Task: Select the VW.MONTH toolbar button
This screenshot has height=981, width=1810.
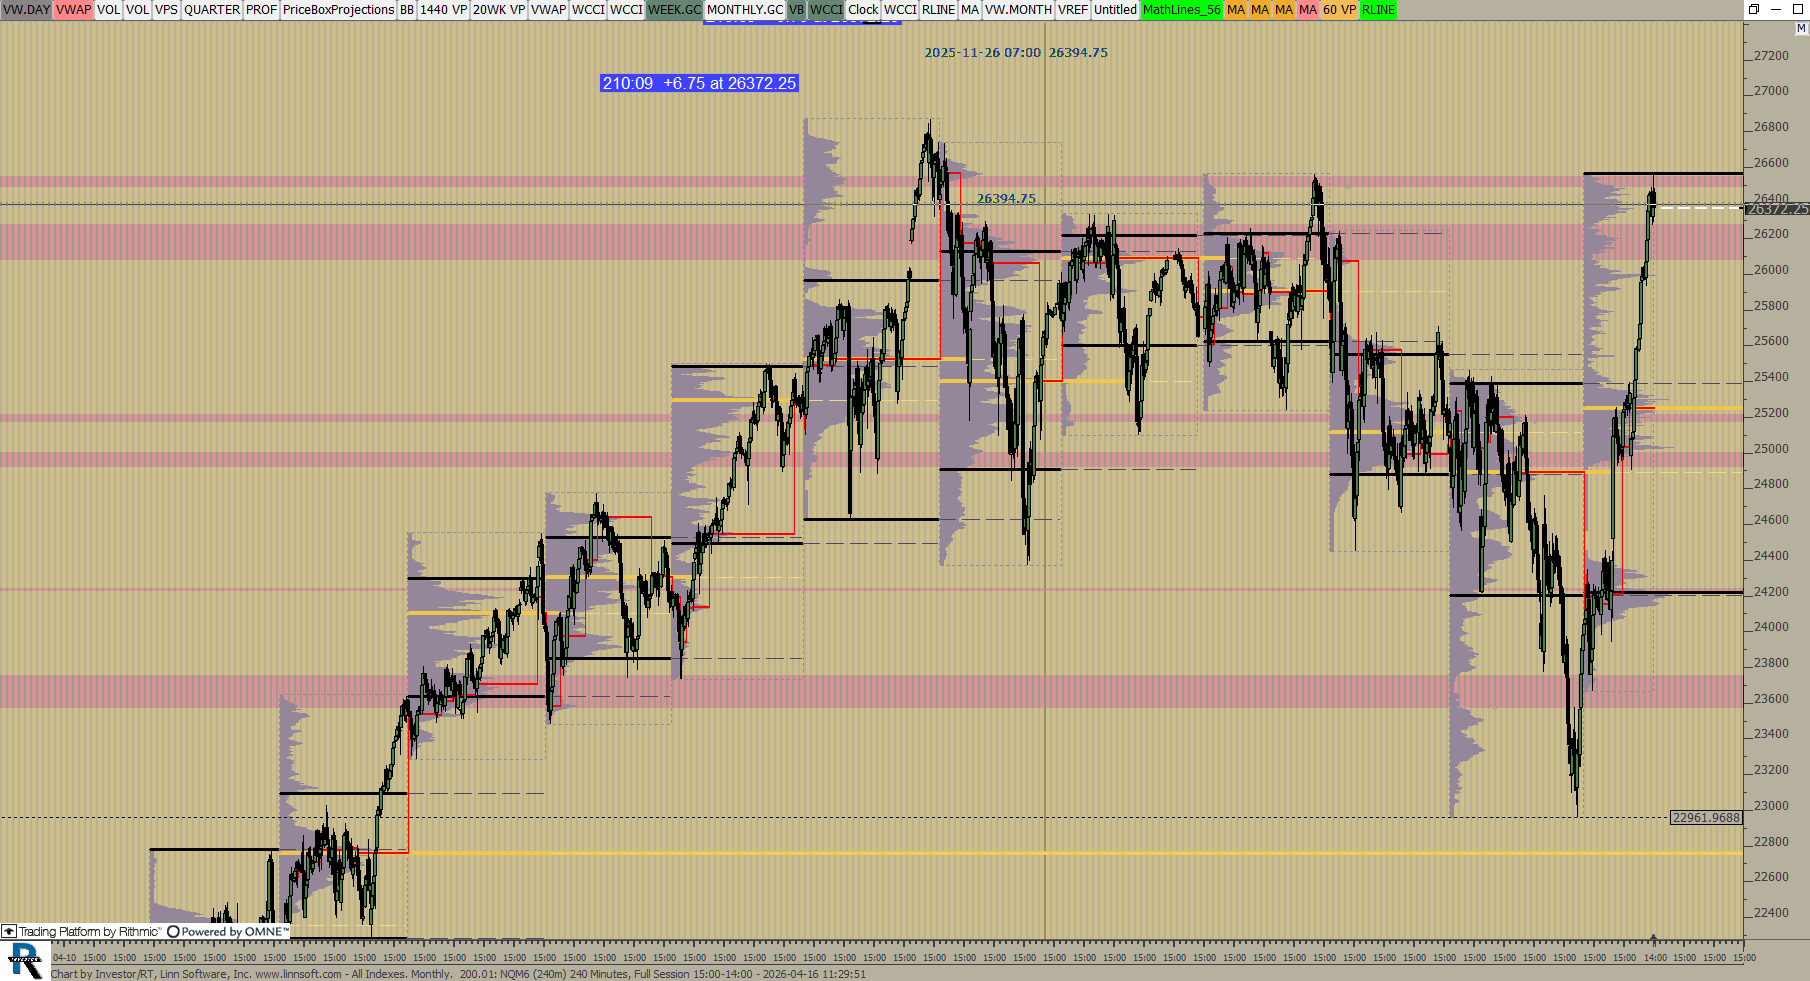Action: (x=1018, y=10)
